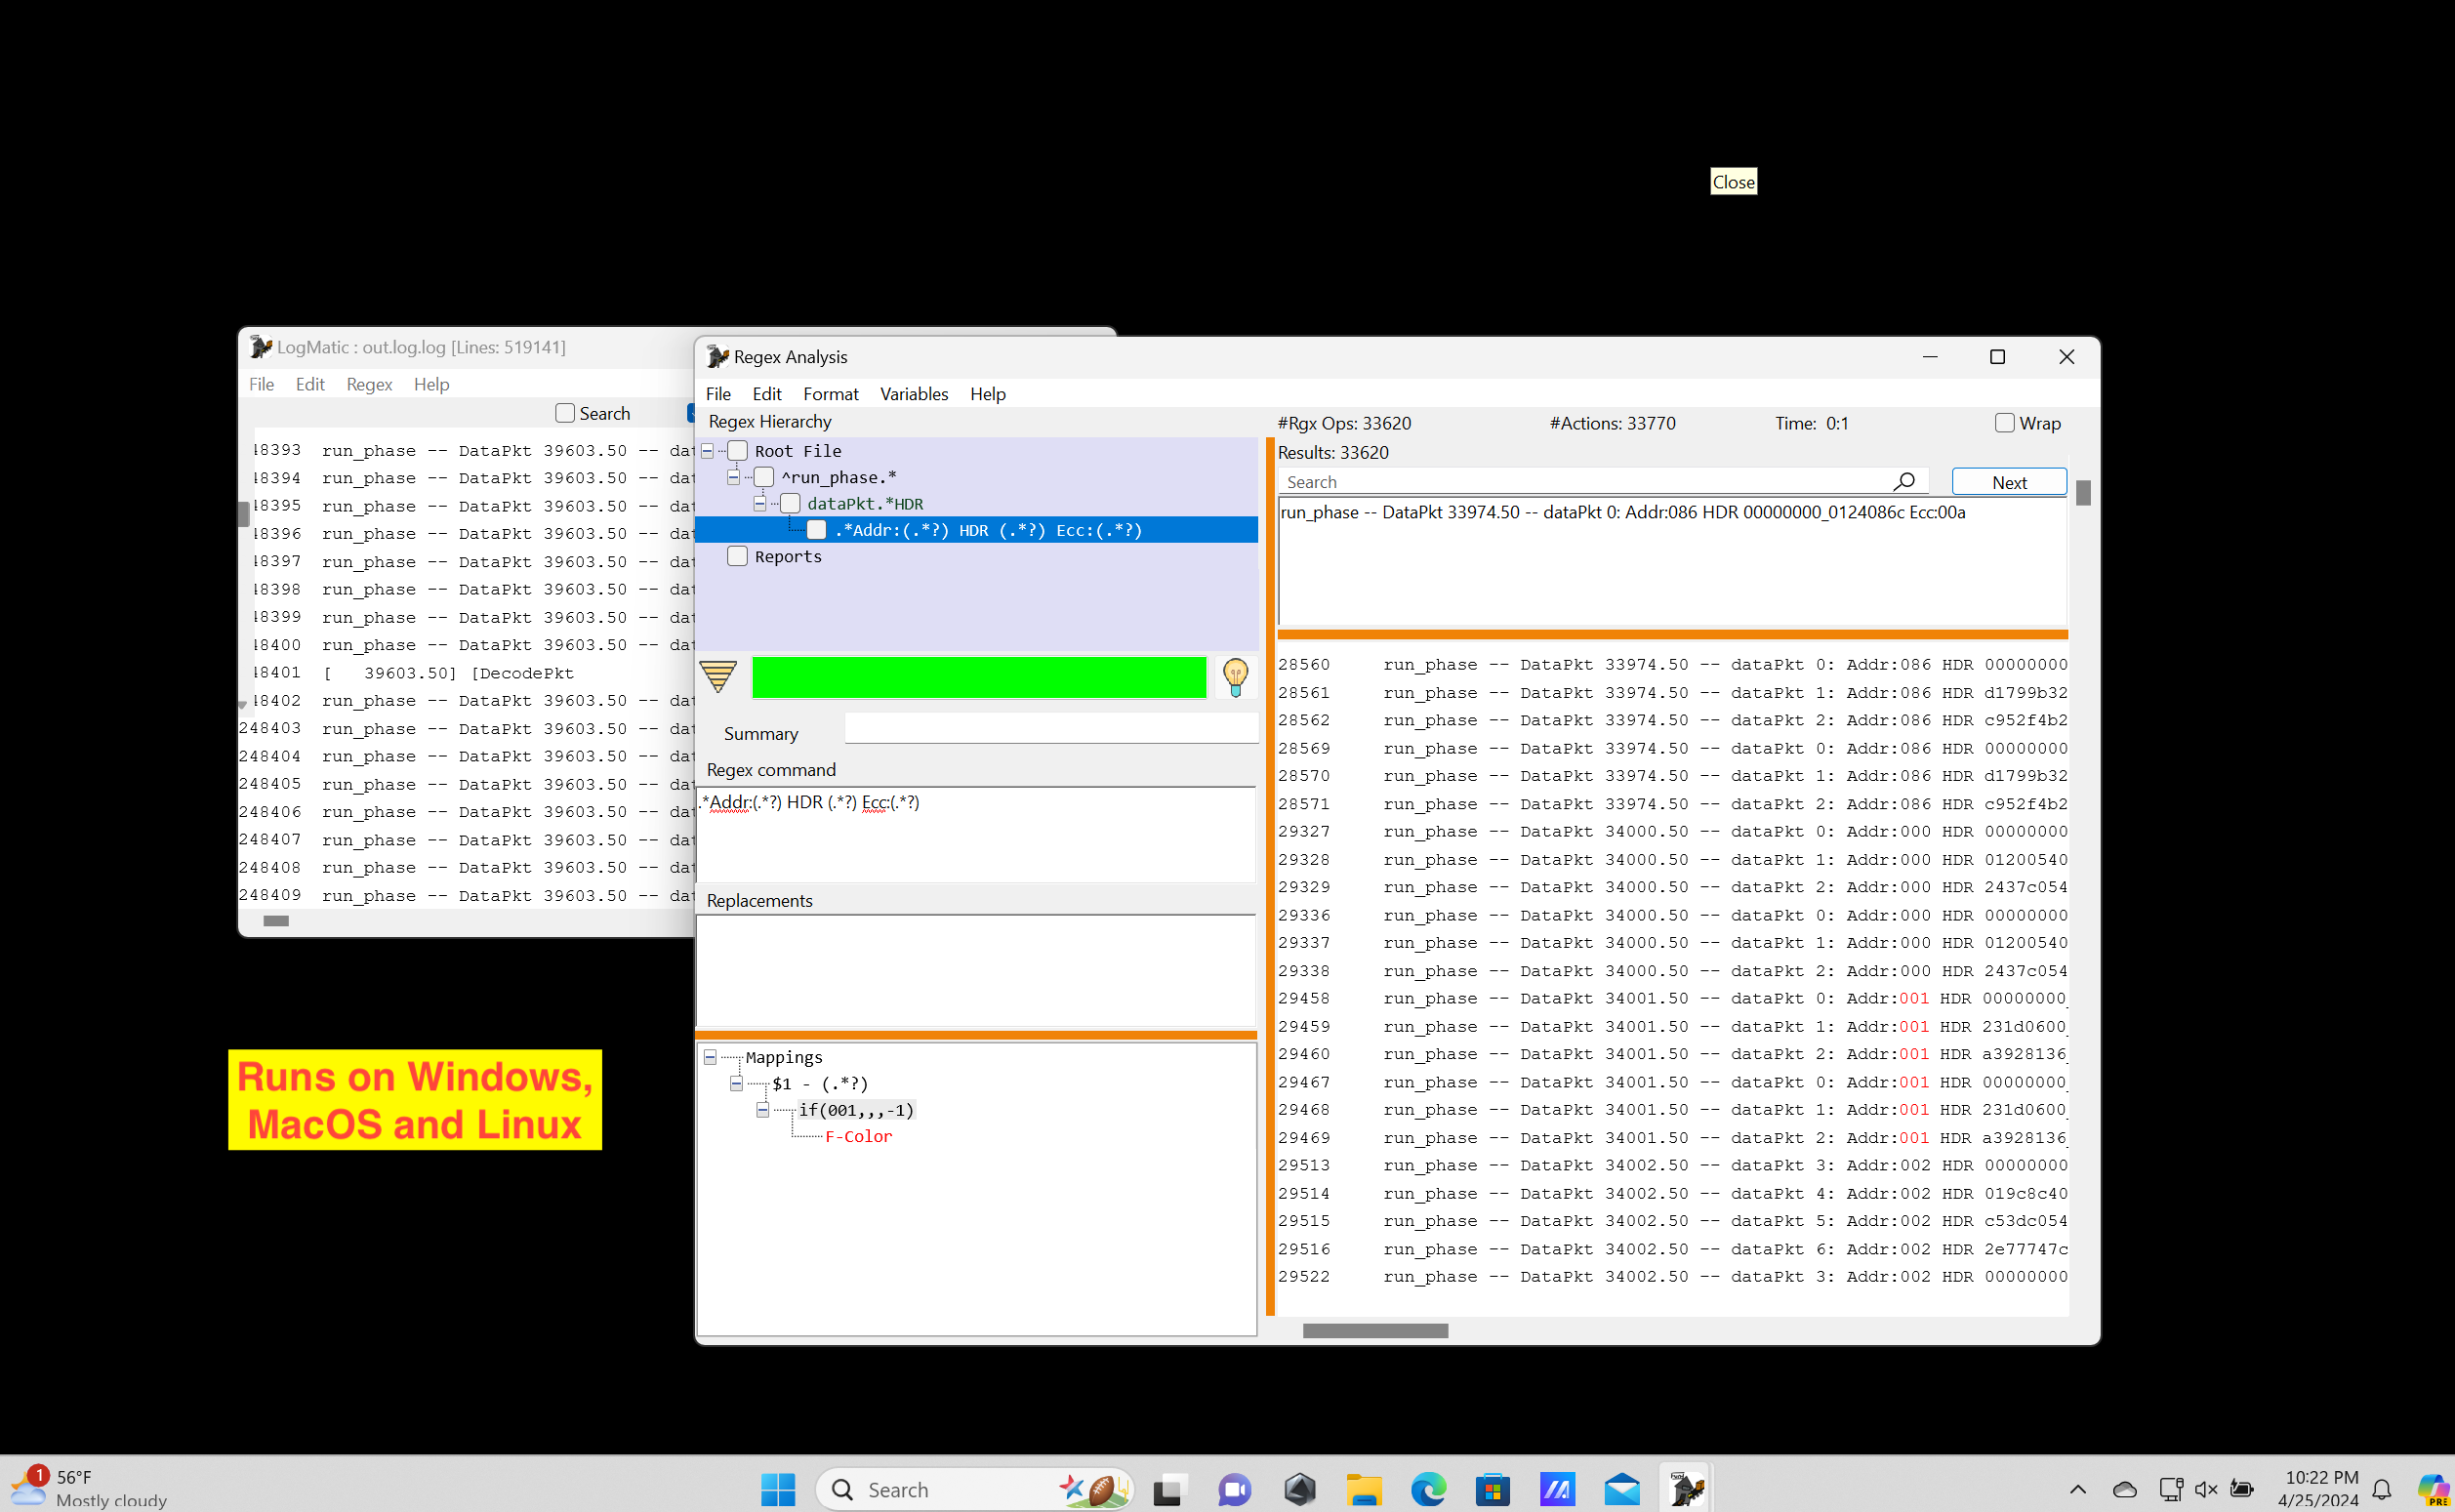
Task: Click the Close tooltip button
Action: click(x=1733, y=182)
